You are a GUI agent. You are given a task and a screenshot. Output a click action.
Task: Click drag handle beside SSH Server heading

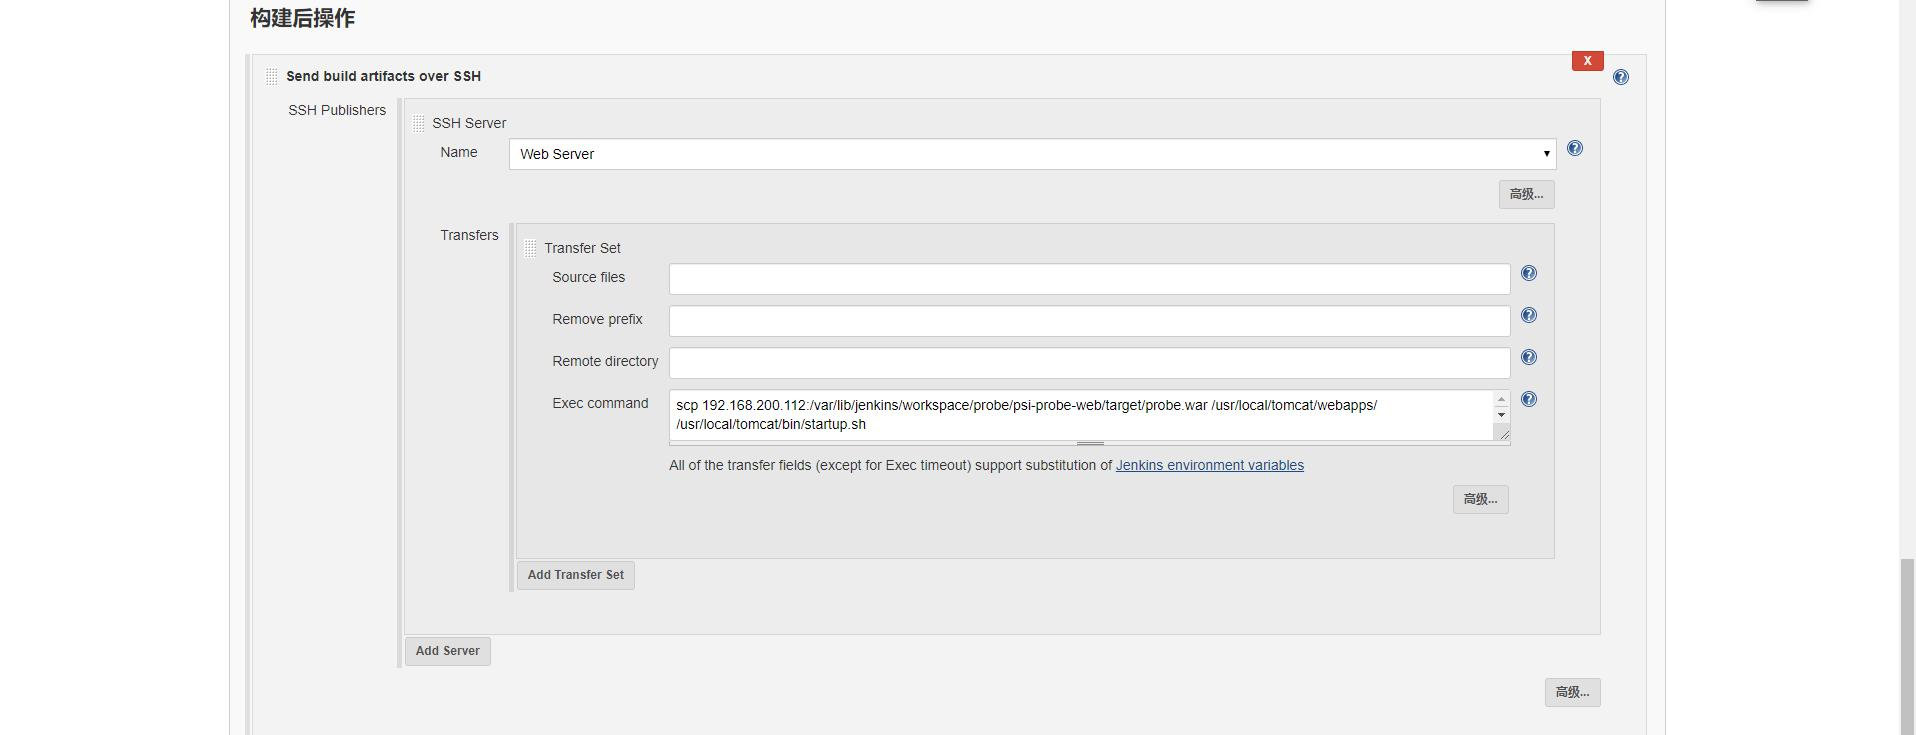point(418,123)
